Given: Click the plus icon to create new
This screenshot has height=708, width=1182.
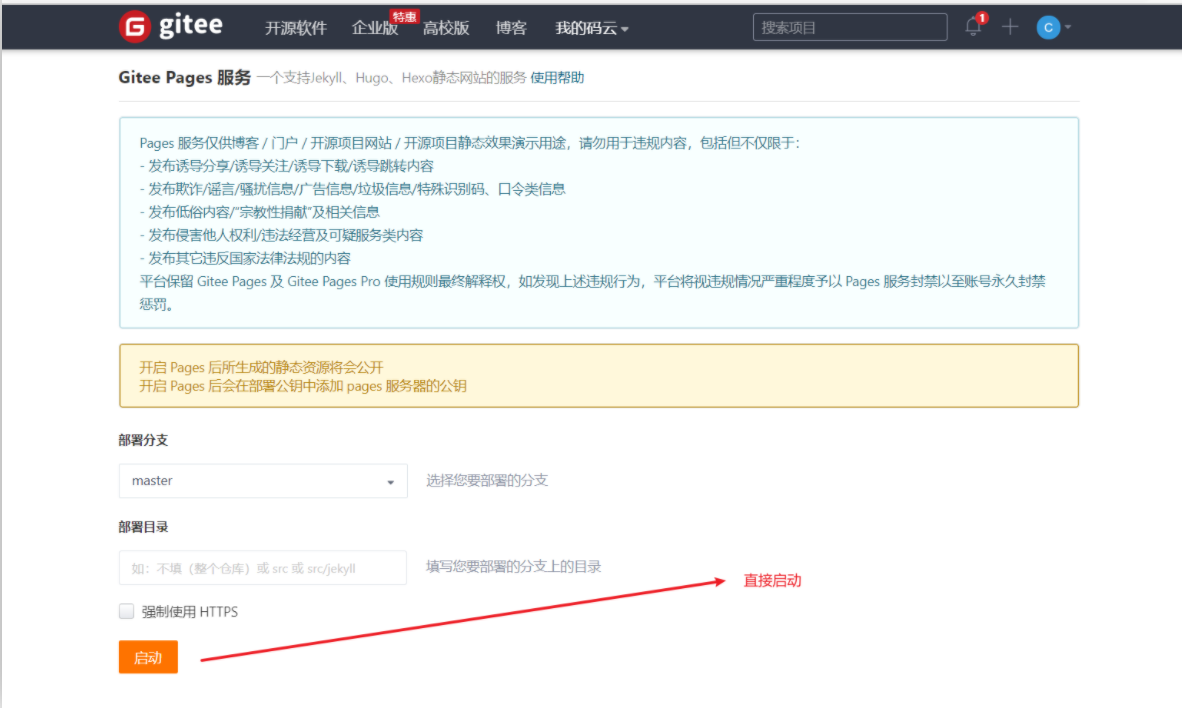Looking at the screenshot, I should [1010, 27].
